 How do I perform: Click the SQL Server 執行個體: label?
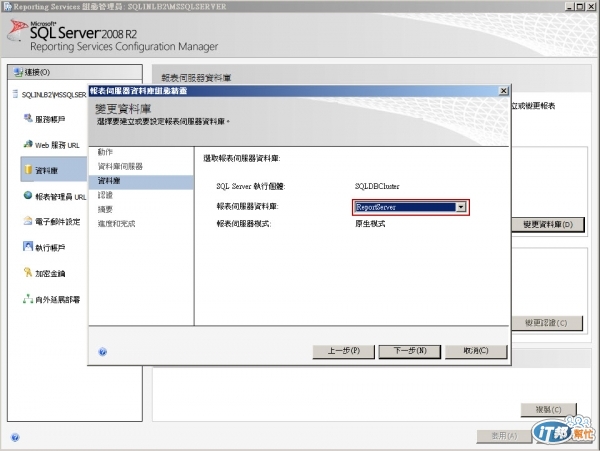(x=251, y=186)
